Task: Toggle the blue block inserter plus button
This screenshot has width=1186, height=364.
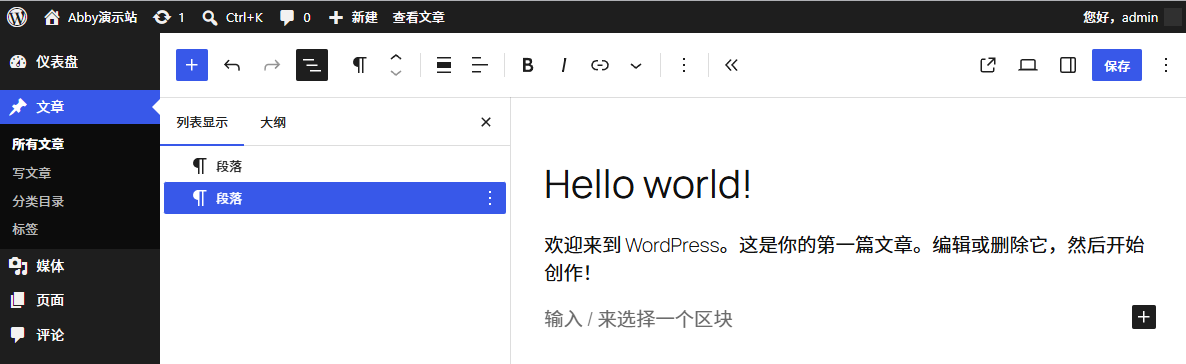Action: click(x=192, y=65)
